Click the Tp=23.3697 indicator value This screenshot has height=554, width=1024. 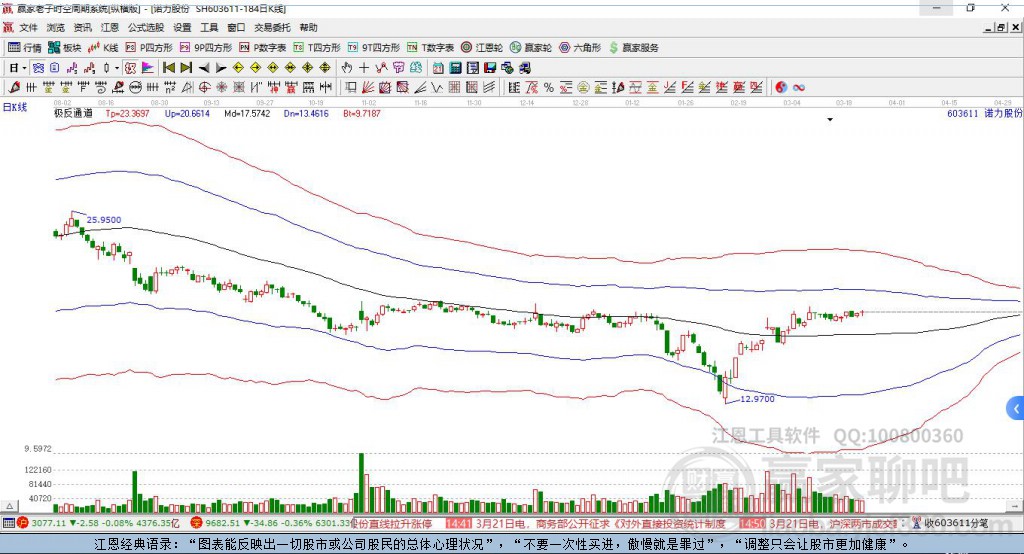pos(128,113)
